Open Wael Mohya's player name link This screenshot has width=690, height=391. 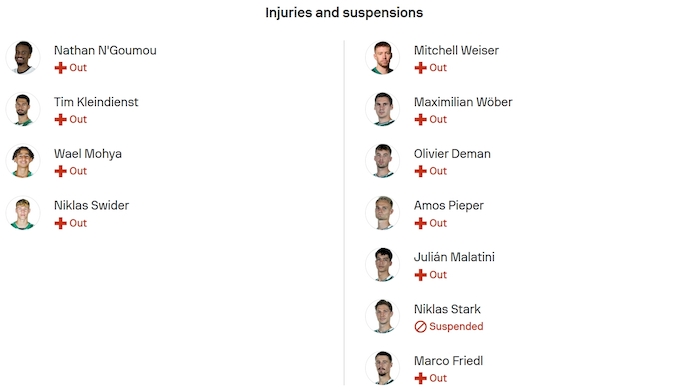[88, 153]
